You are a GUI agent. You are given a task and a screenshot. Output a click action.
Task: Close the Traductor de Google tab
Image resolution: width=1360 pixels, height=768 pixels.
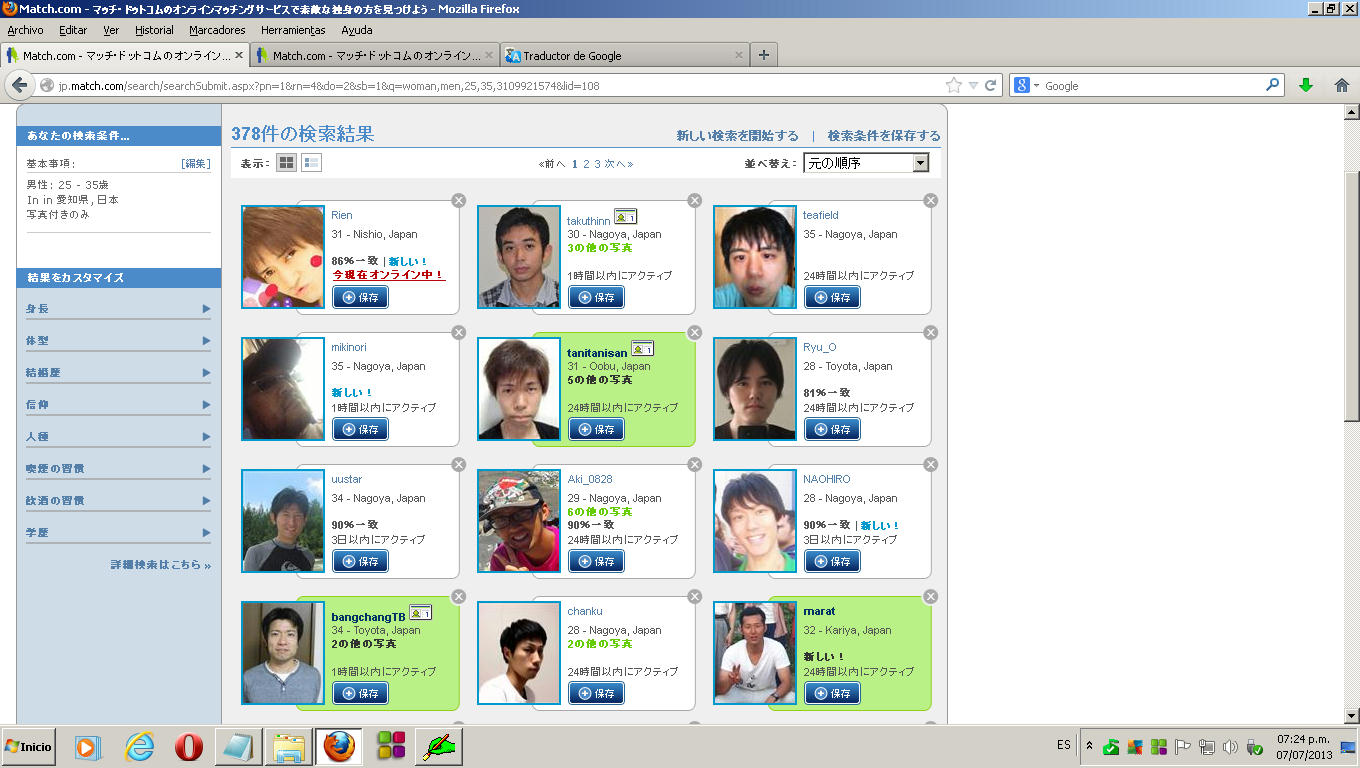pos(739,55)
